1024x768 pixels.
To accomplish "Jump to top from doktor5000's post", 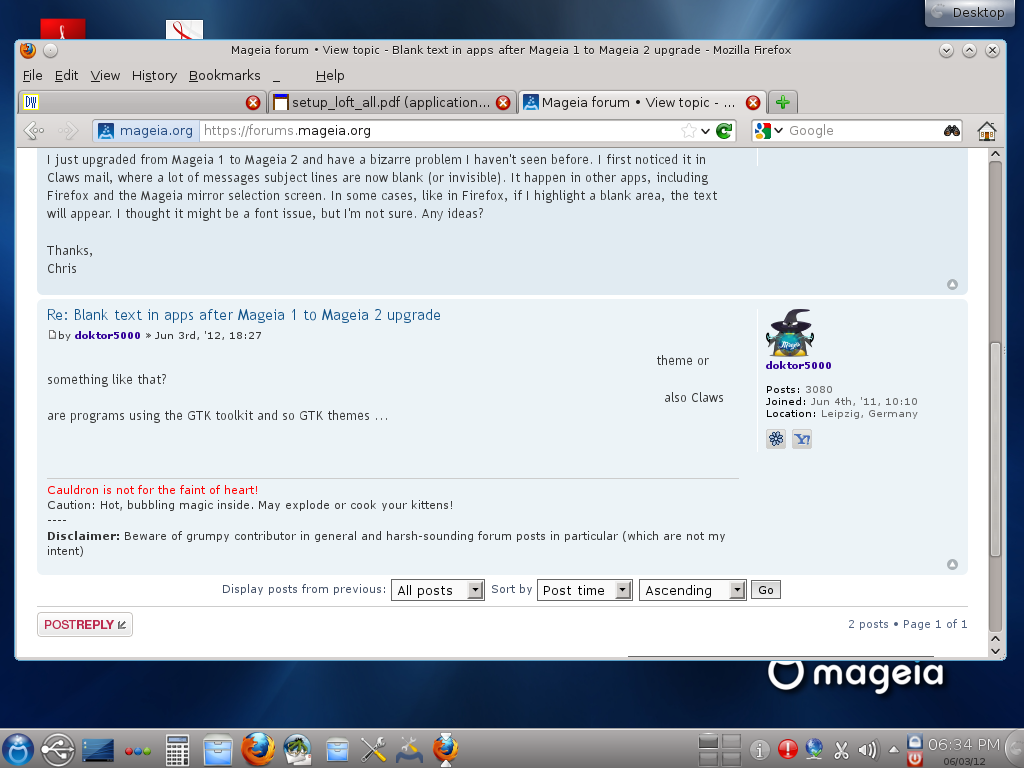I will pyautogui.click(x=952, y=564).
